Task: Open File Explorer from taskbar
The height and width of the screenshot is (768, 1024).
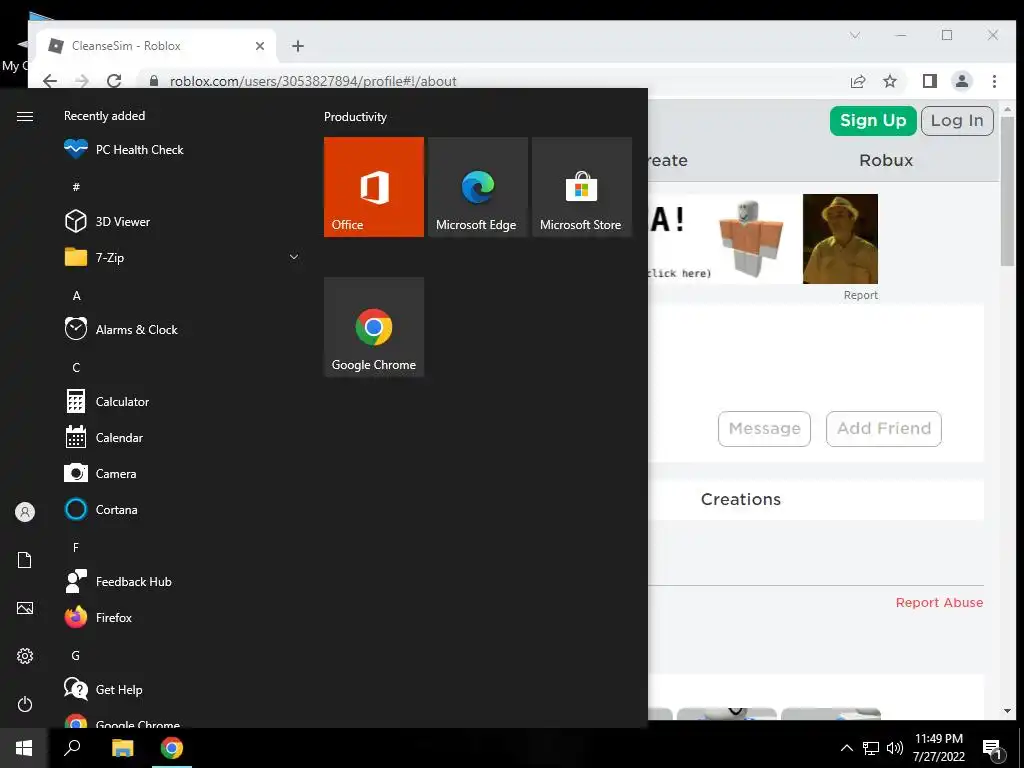Action: 122,748
